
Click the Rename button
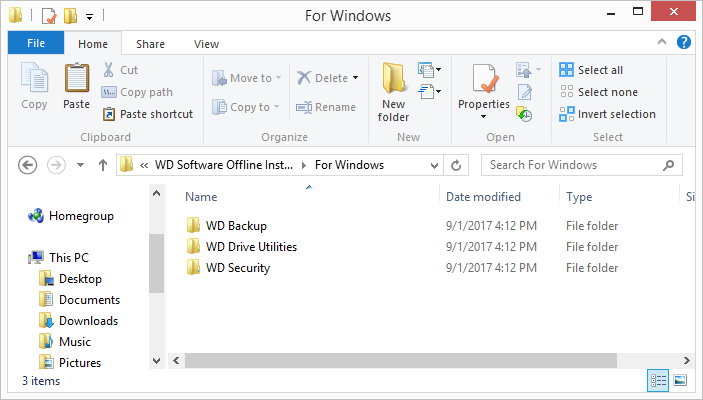tap(326, 107)
